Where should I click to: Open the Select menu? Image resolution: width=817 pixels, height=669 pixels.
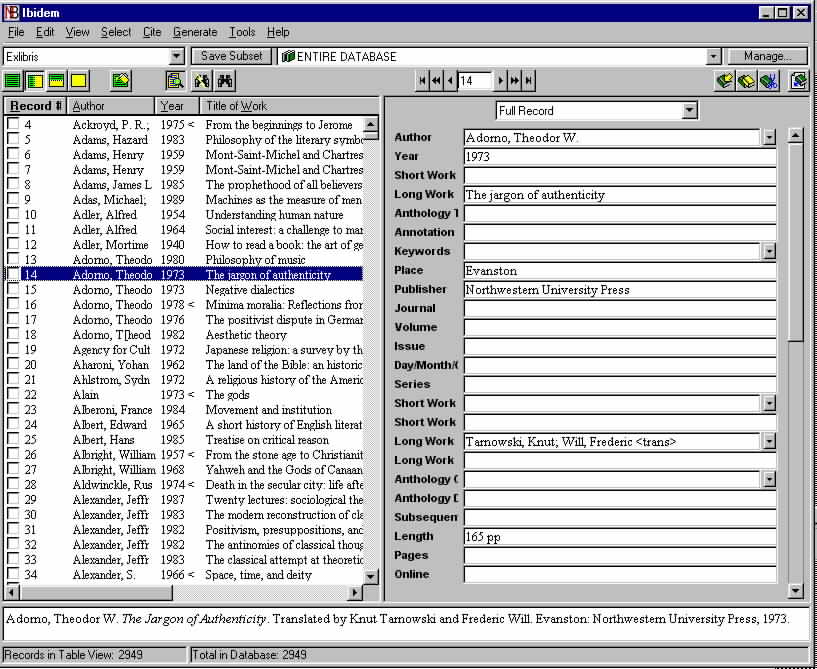(116, 32)
